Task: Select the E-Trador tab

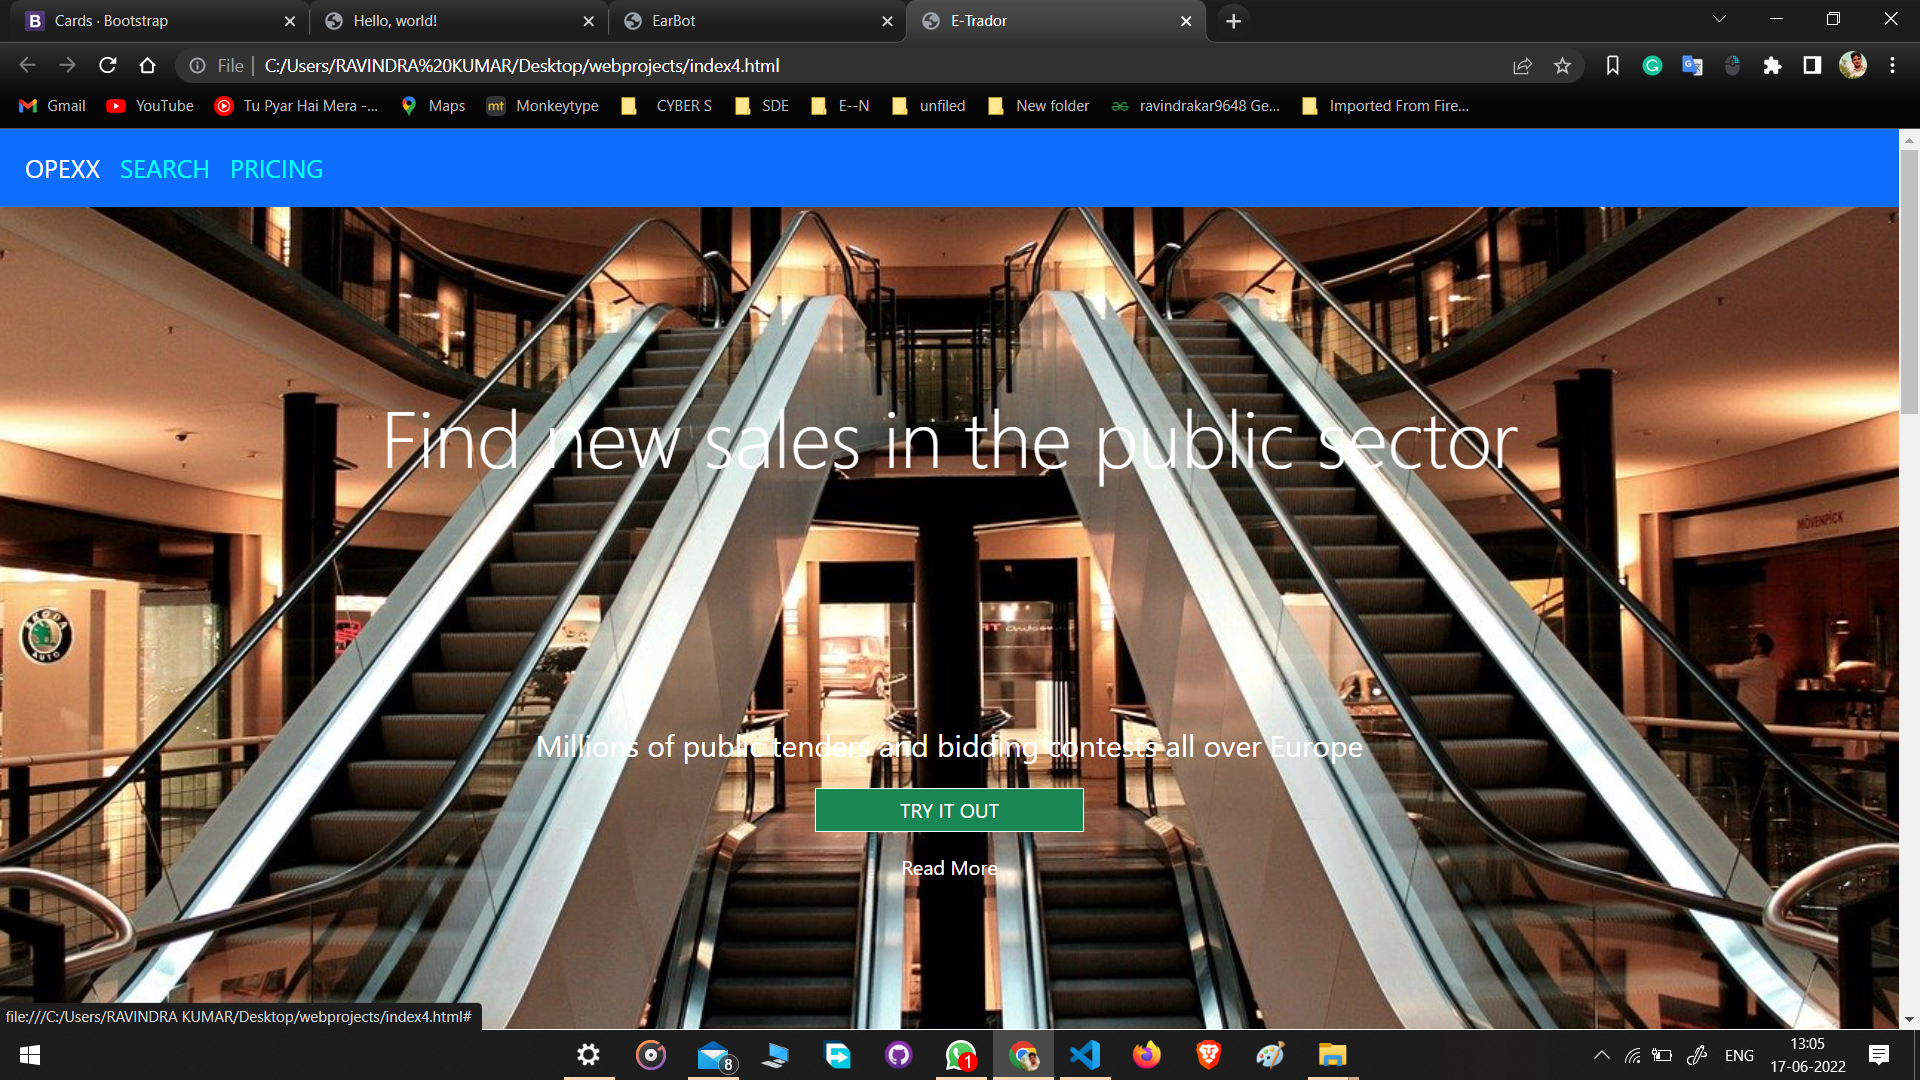Action: pos(1055,21)
